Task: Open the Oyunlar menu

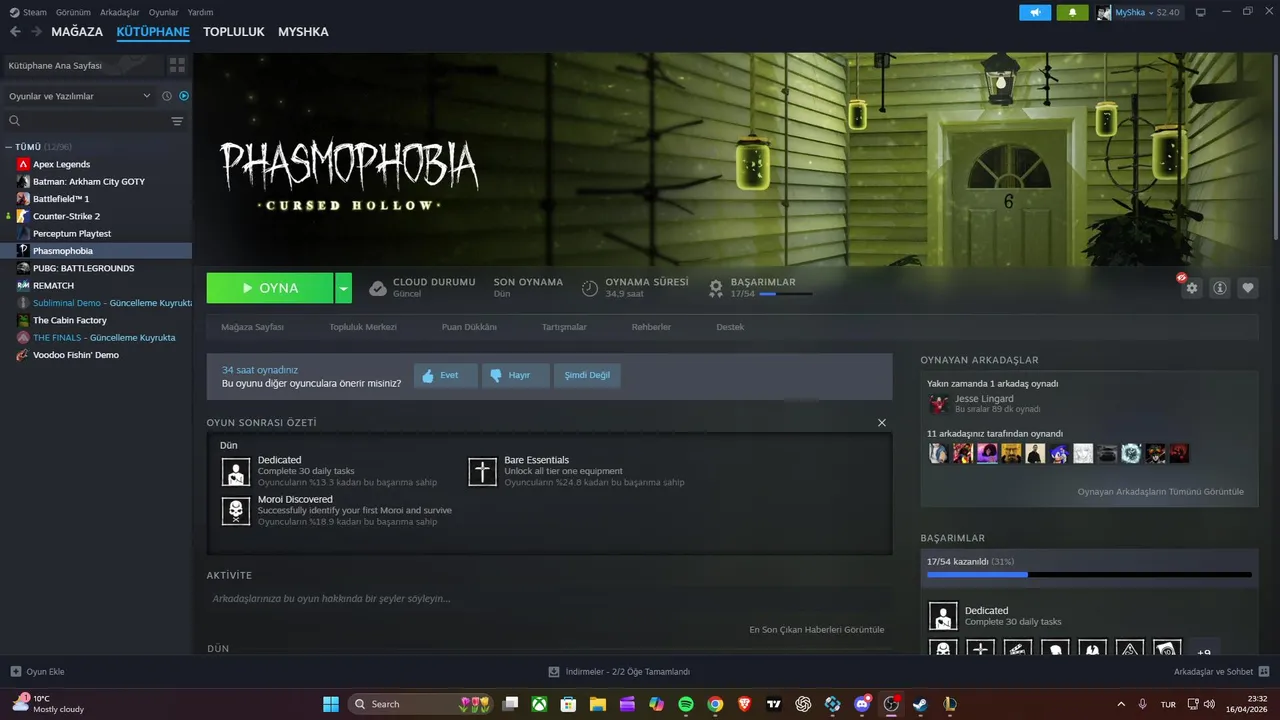Action: coord(164,12)
